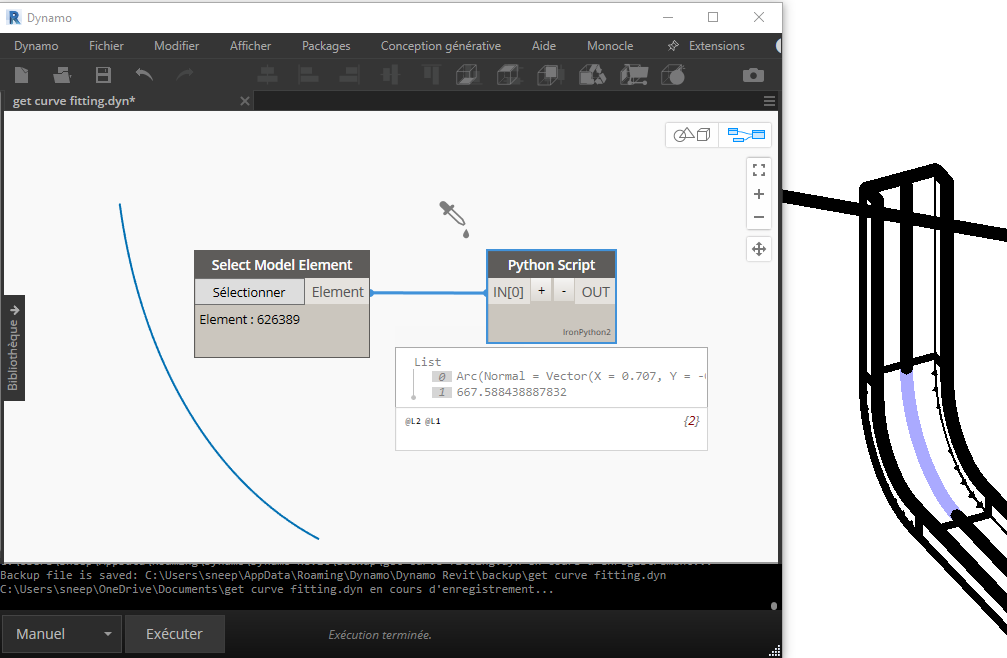Click the Element : 626389 text
This screenshot has height=658, width=1007.
coord(249,319)
